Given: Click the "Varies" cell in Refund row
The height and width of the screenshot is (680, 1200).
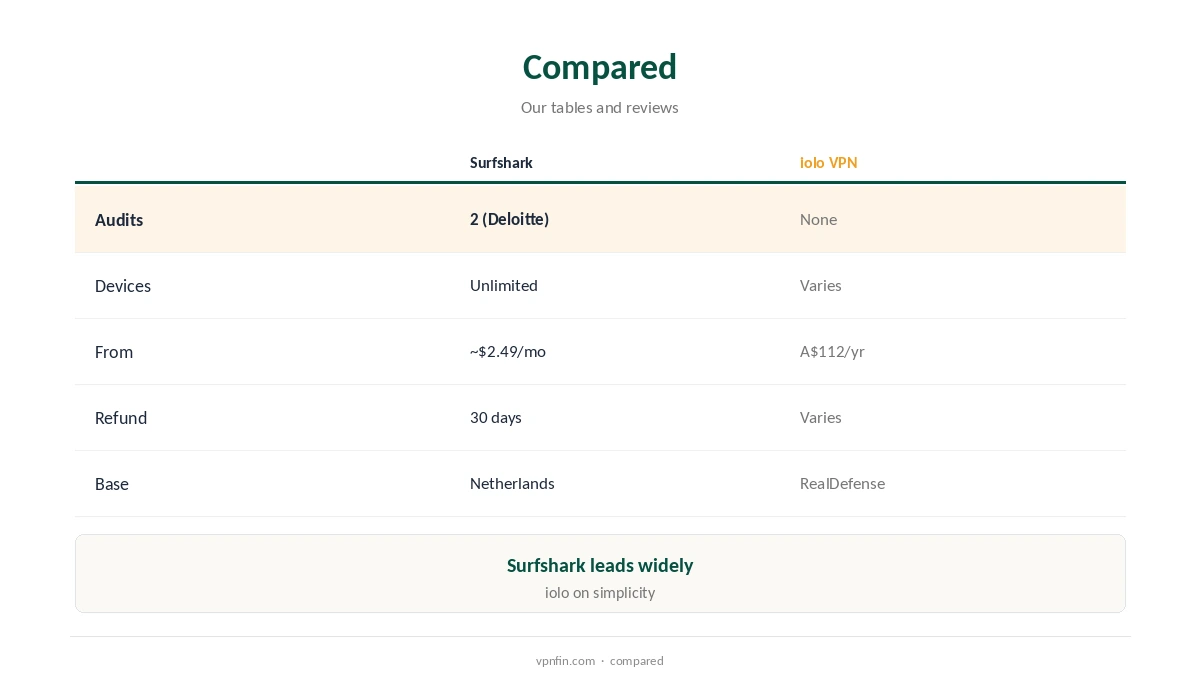Looking at the screenshot, I should (x=820, y=417).
